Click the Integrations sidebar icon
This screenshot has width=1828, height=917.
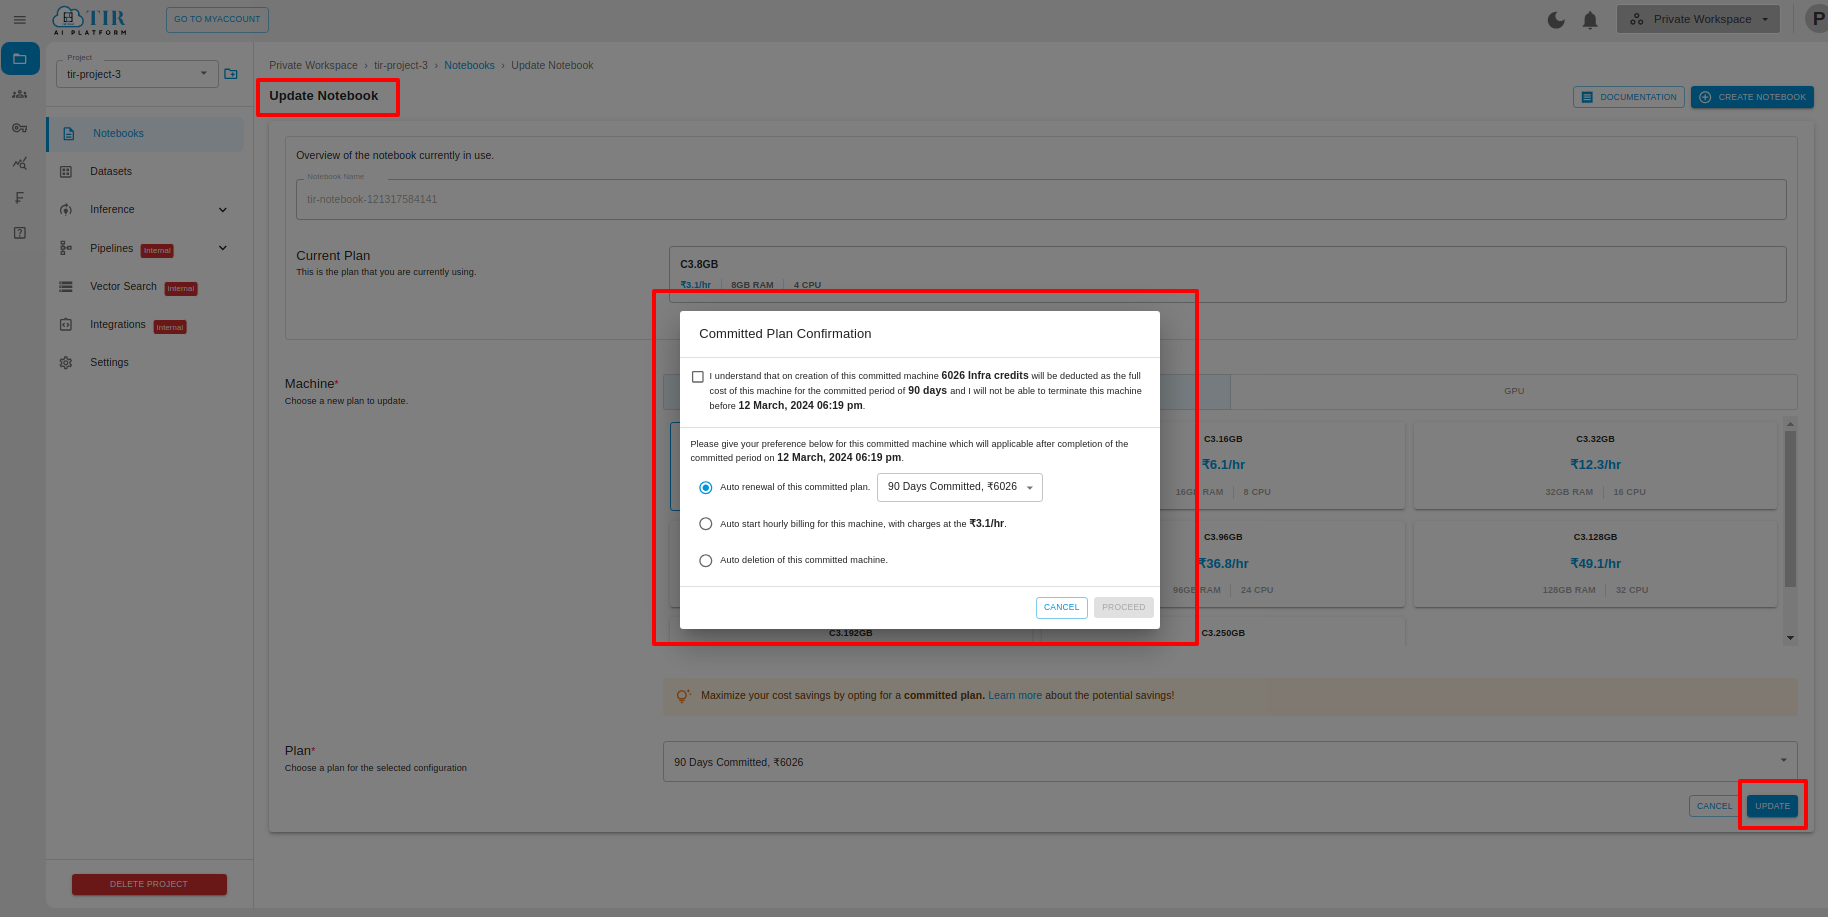click(66, 325)
